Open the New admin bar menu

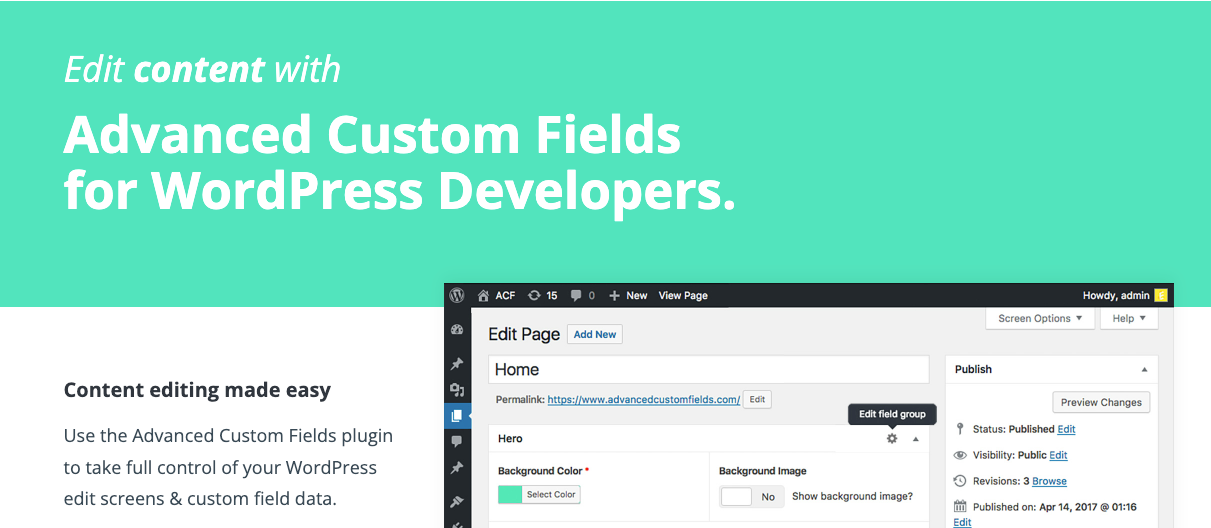[636, 295]
